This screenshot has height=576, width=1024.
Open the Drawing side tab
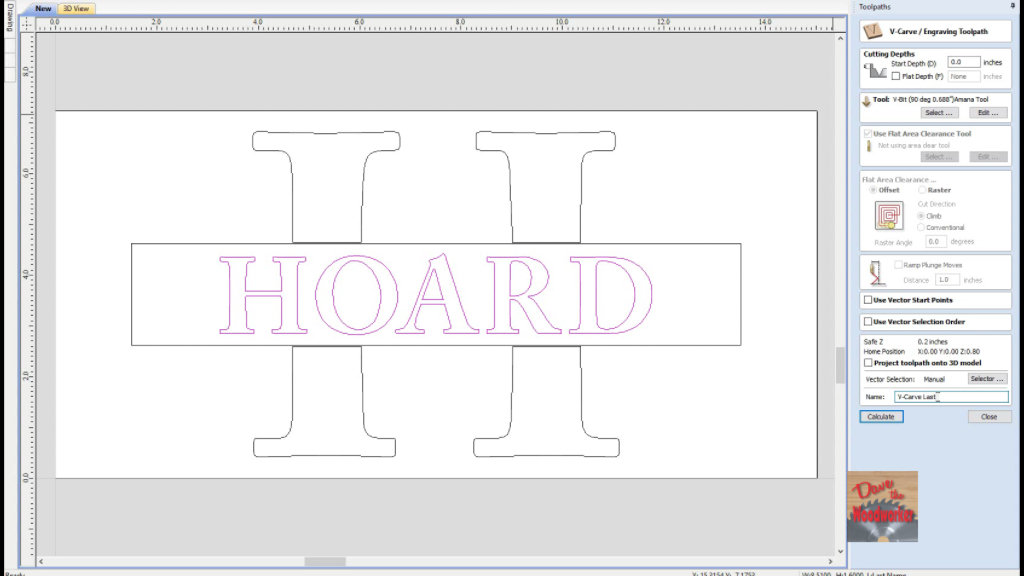pos(9,18)
